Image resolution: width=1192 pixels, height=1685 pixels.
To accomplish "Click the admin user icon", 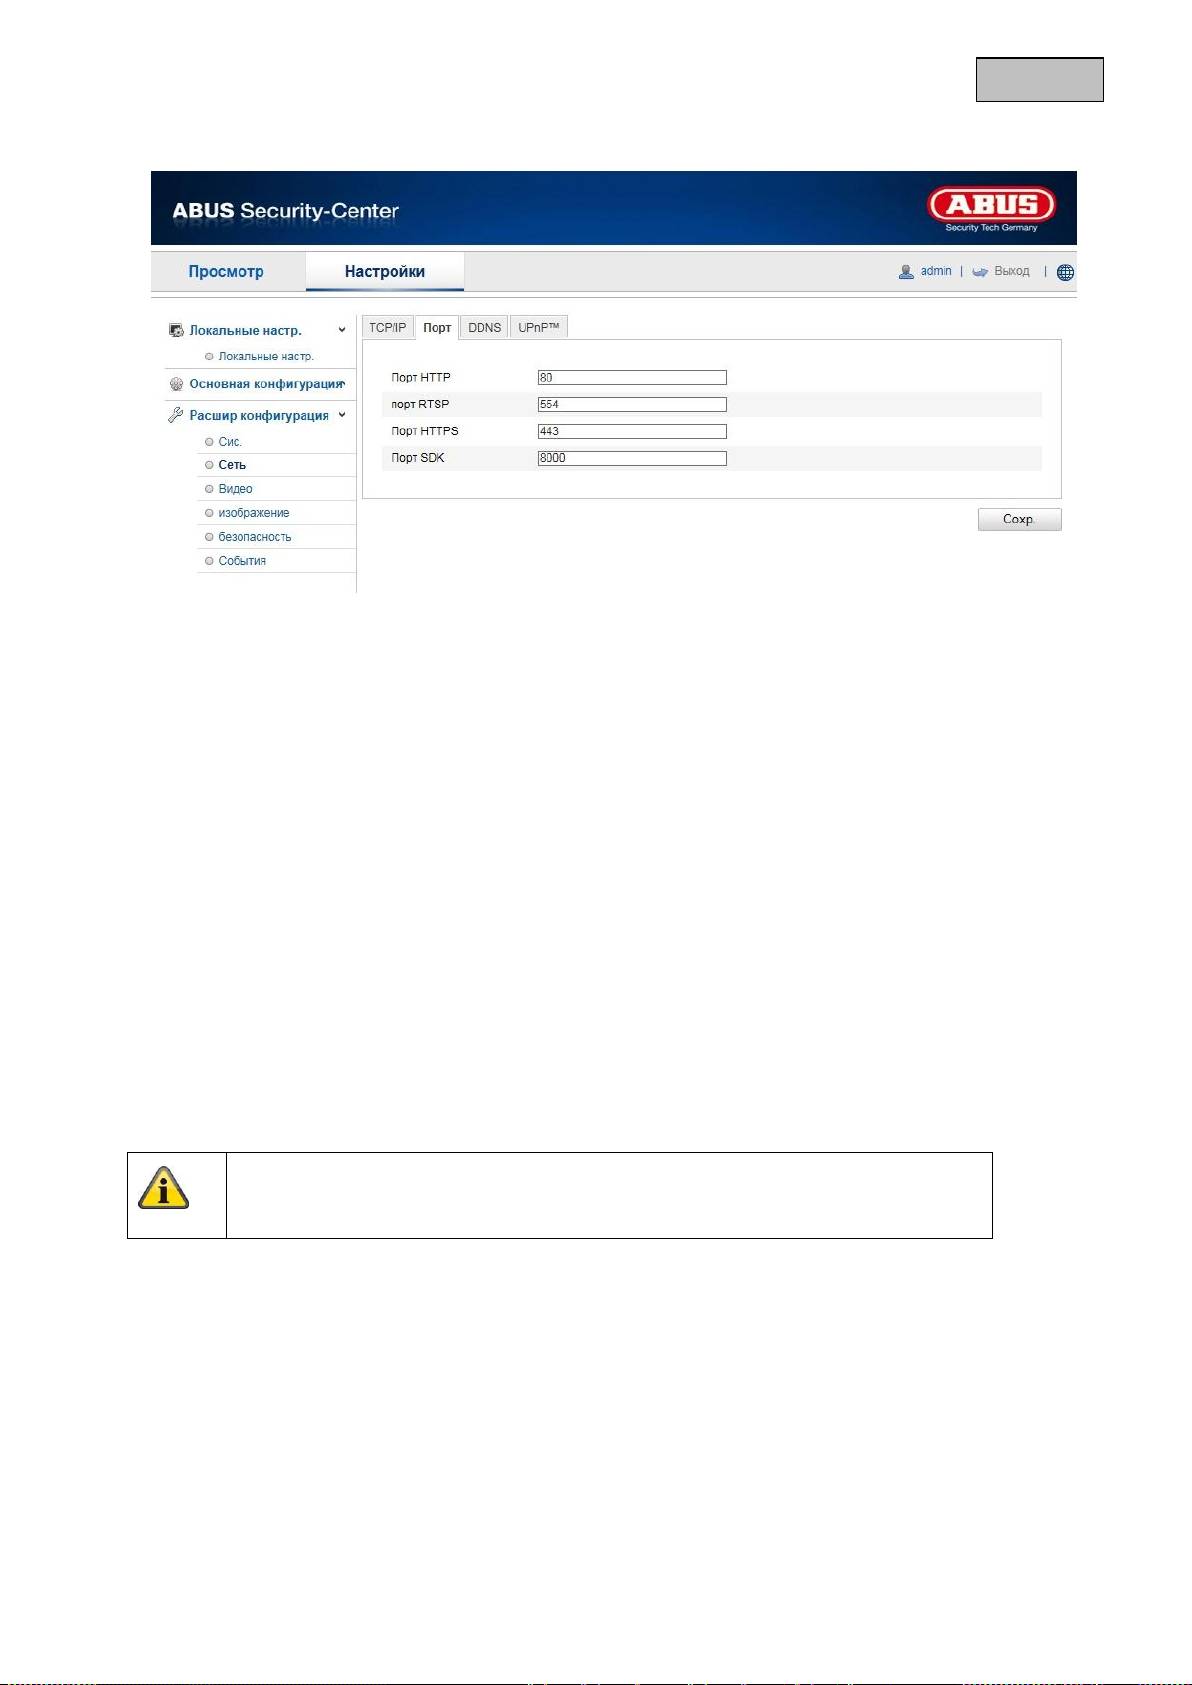I will (x=906, y=272).
